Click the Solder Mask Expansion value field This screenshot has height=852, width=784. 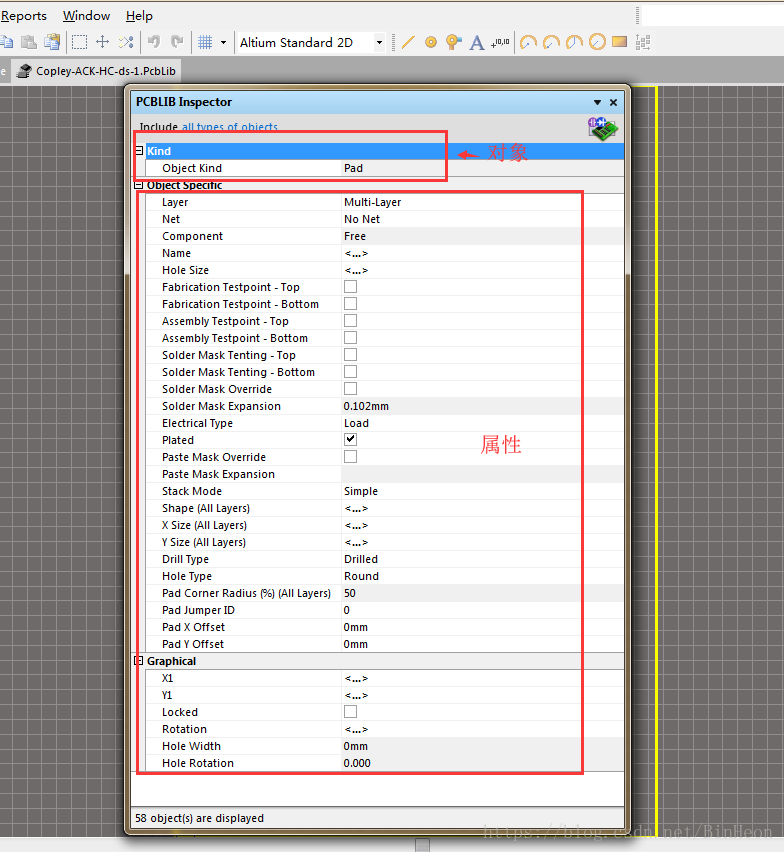click(480, 406)
